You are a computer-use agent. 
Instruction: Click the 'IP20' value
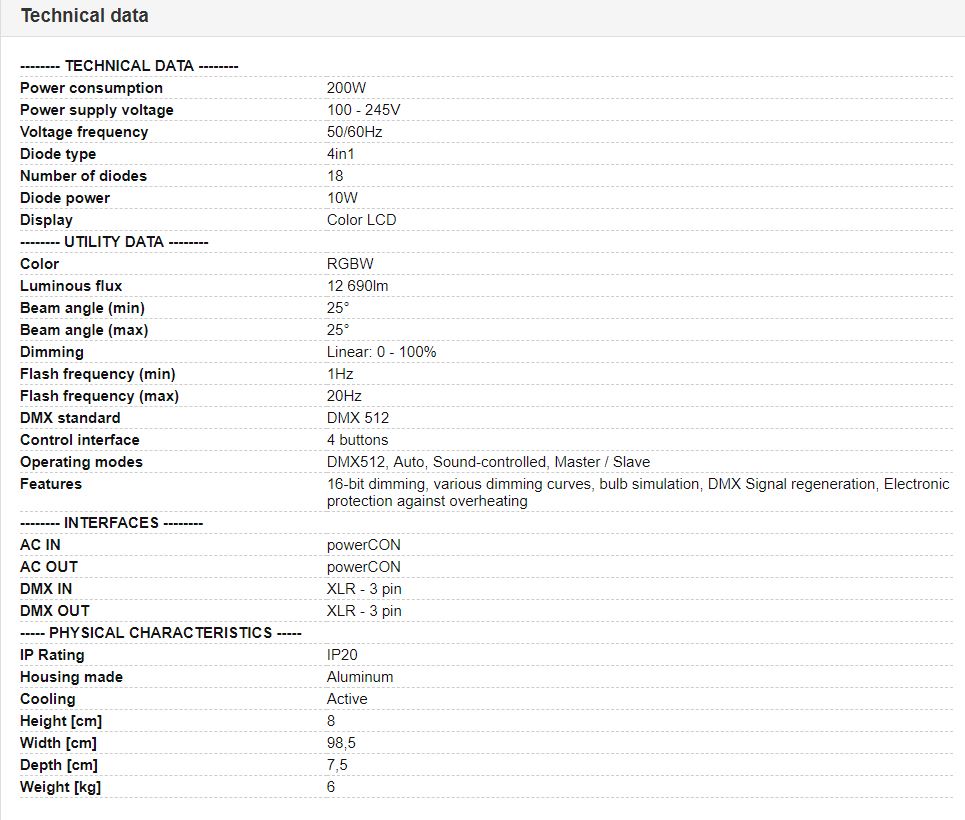[342, 655]
